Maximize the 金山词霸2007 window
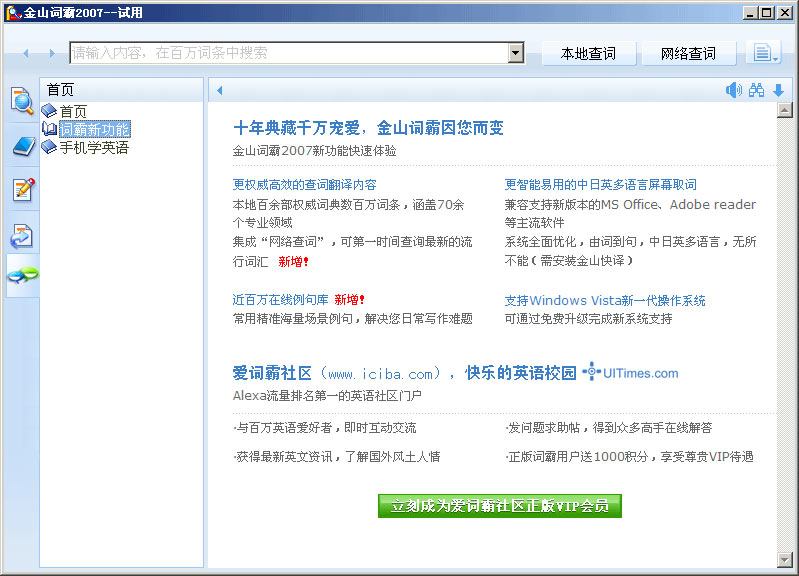This screenshot has height=576, width=799. (x=766, y=13)
